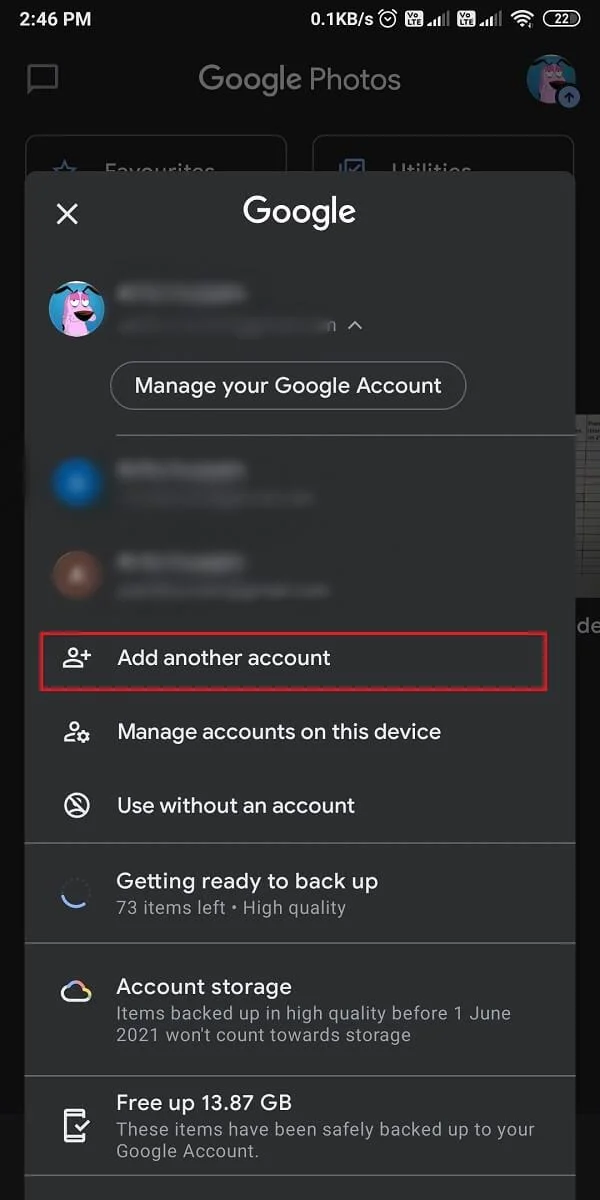Screen dimensions: 600x1200
Task: Select the brown account avatar
Action: pos(78,575)
